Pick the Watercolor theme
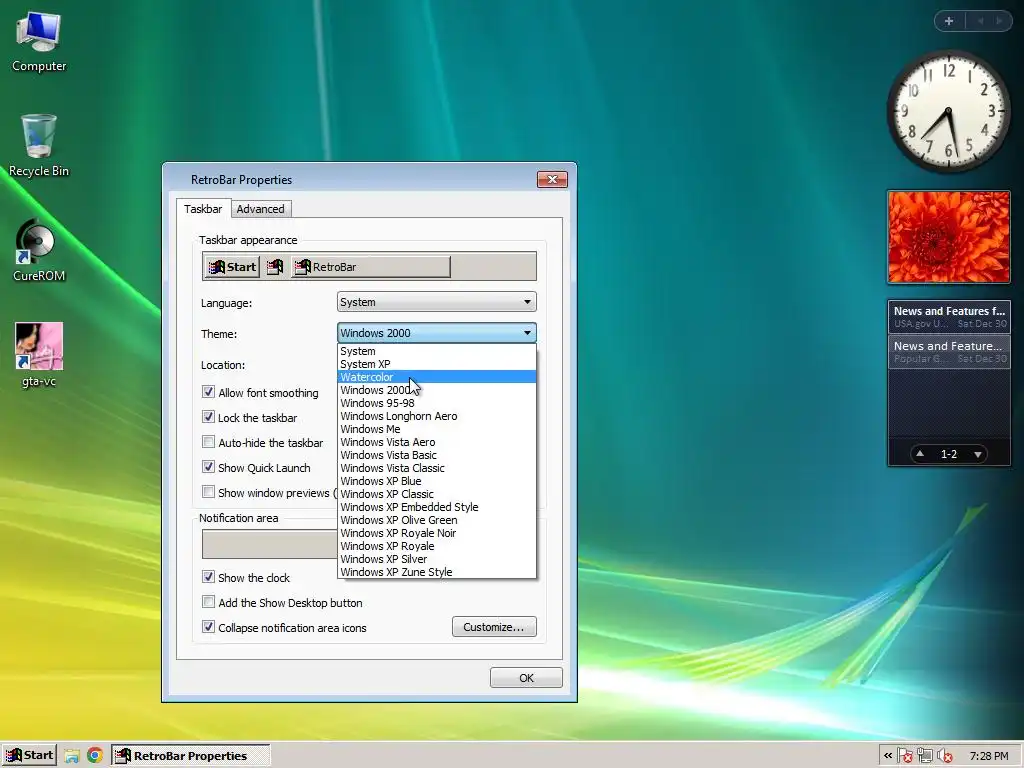The height and width of the screenshot is (768, 1024). [436, 377]
